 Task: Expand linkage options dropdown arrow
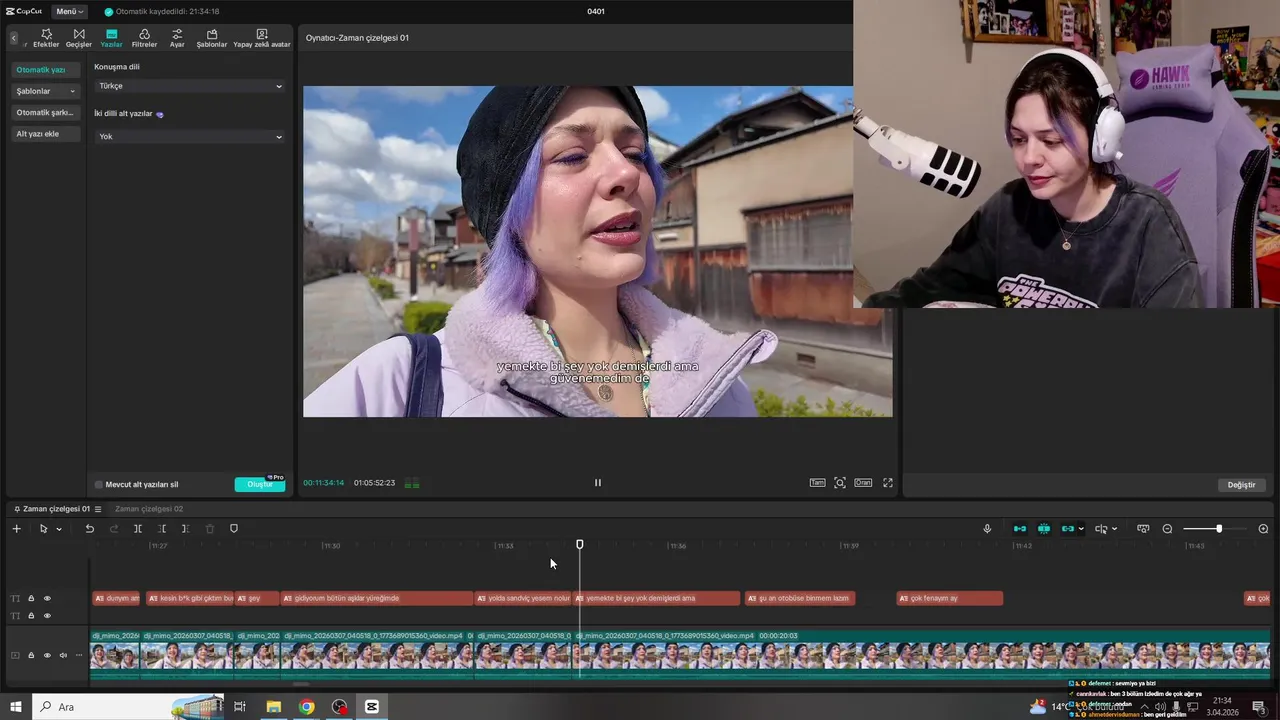coord(1081,529)
